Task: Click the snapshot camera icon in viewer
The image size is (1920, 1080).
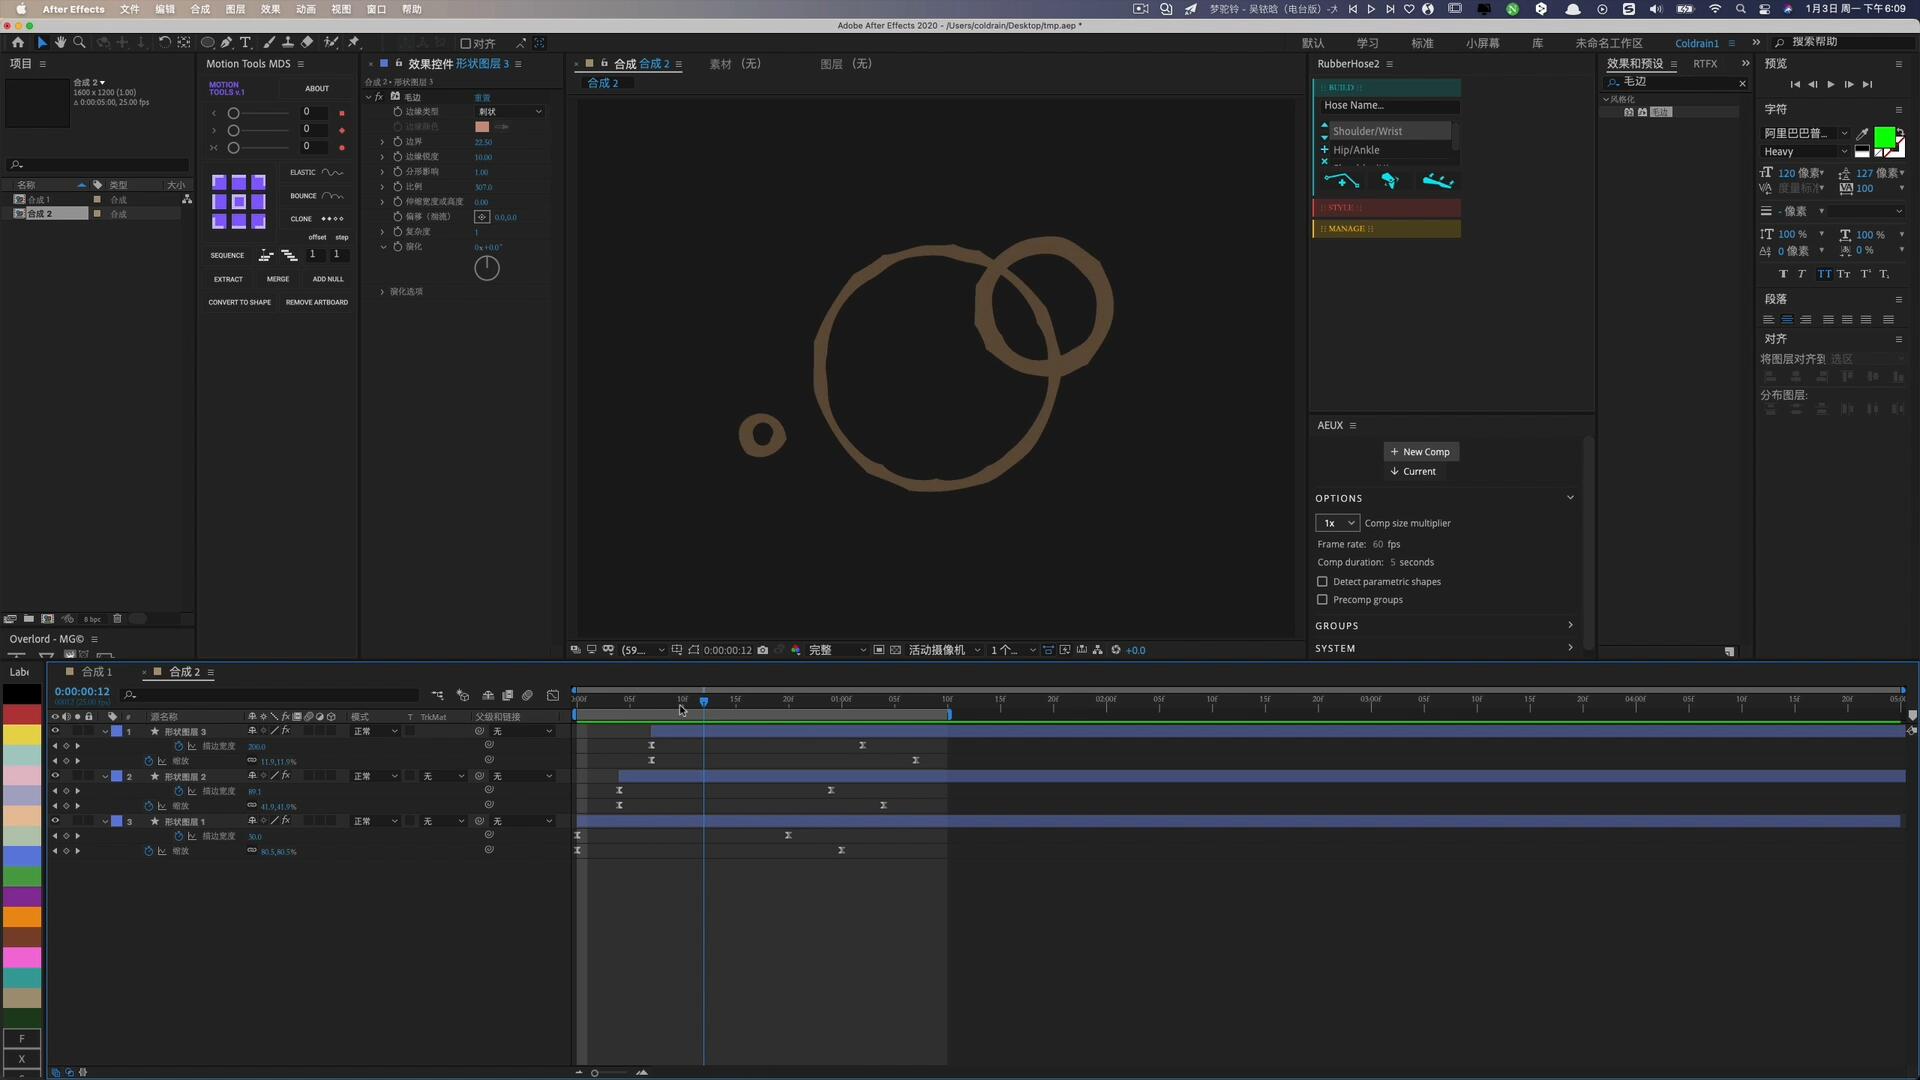Action: 763,650
